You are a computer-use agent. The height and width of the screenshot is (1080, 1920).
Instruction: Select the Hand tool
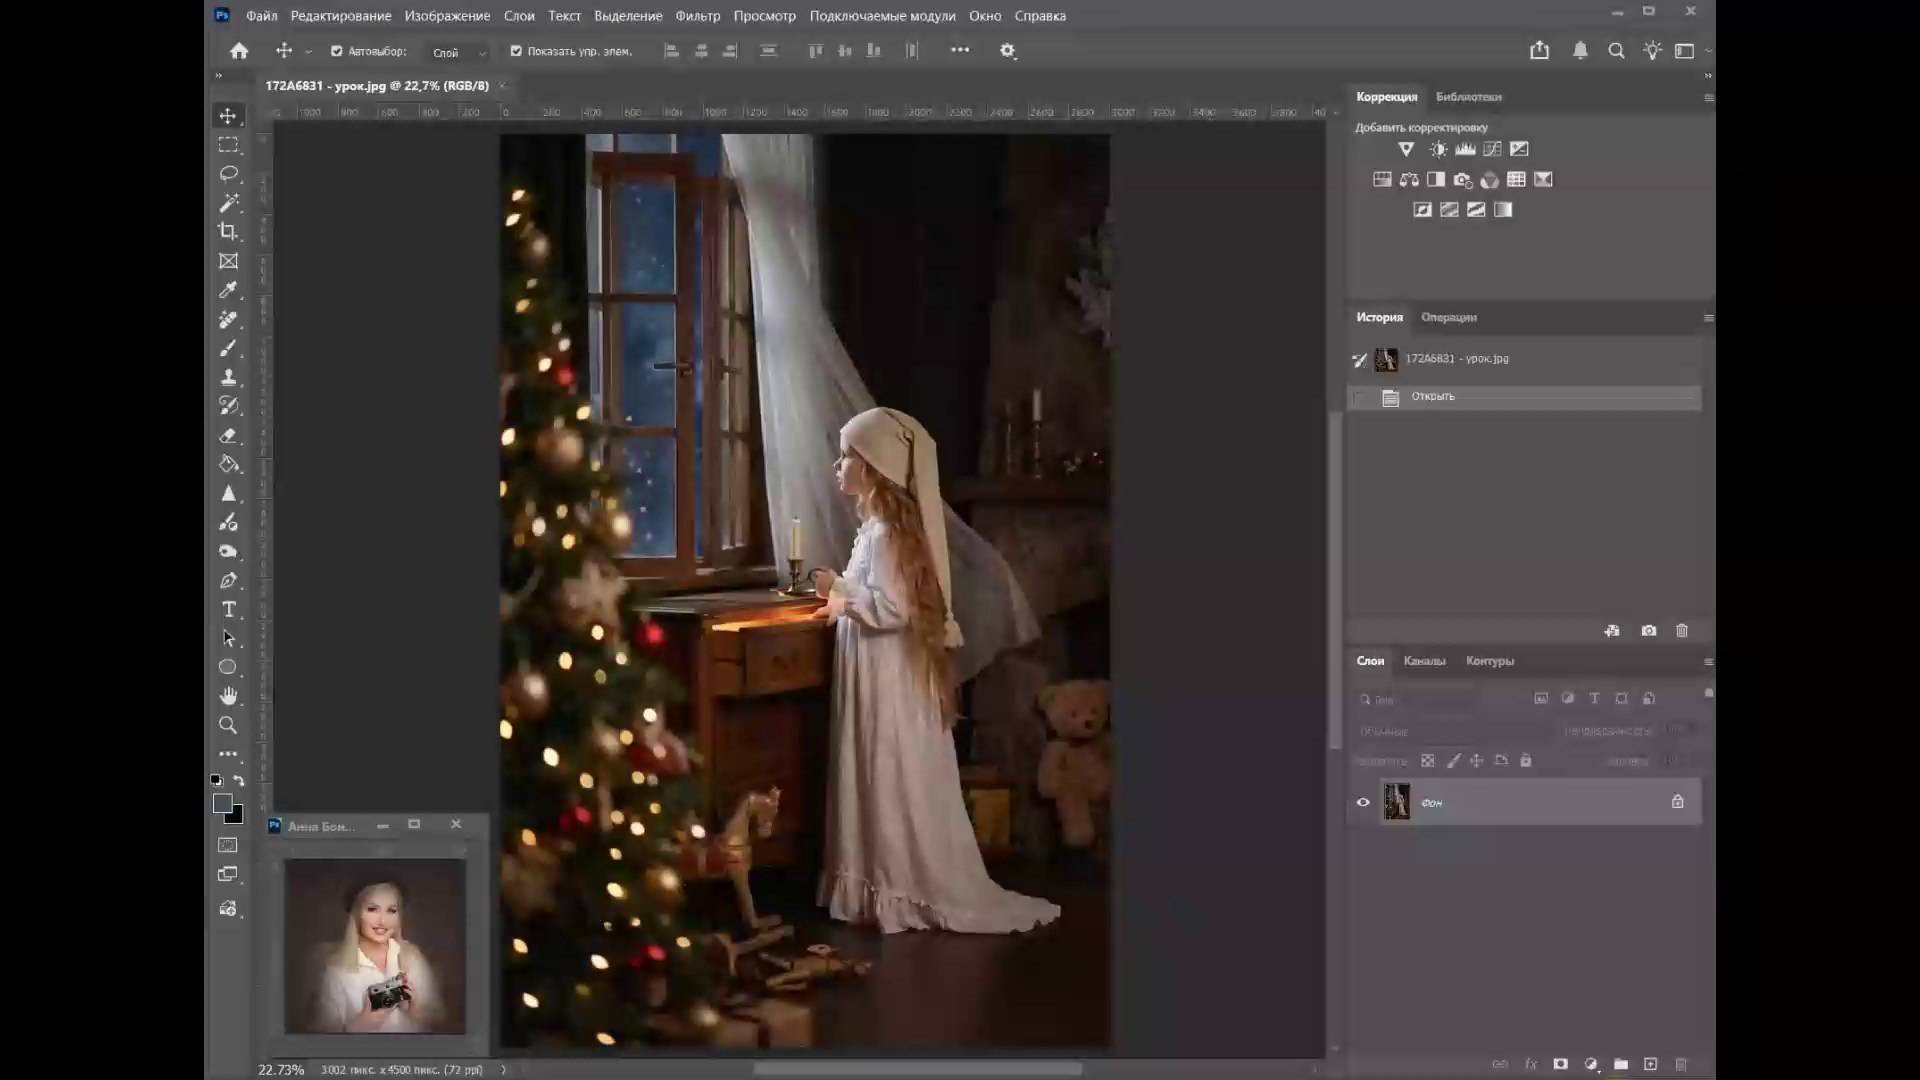click(x=228, y=696)
